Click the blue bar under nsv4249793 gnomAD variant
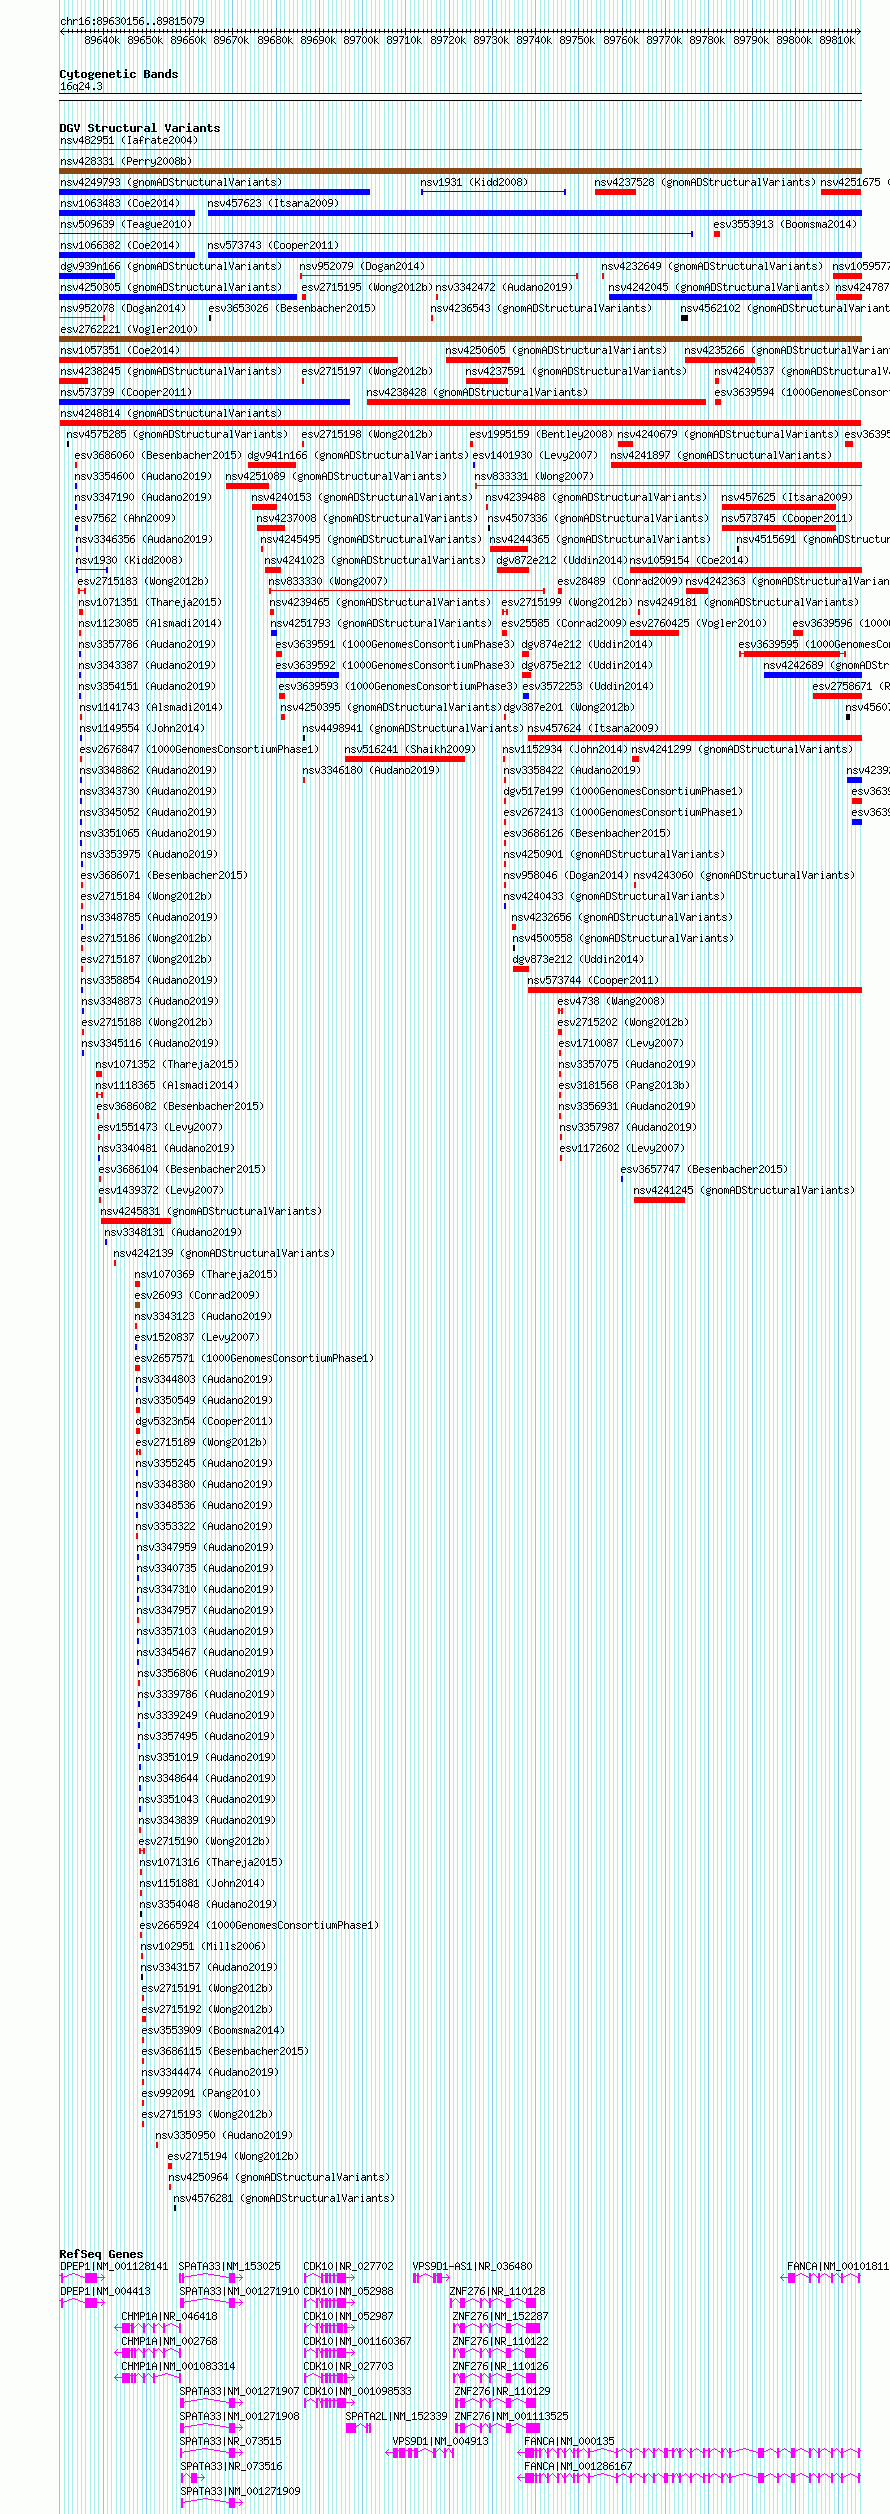890x2514 pixels. 215,192
